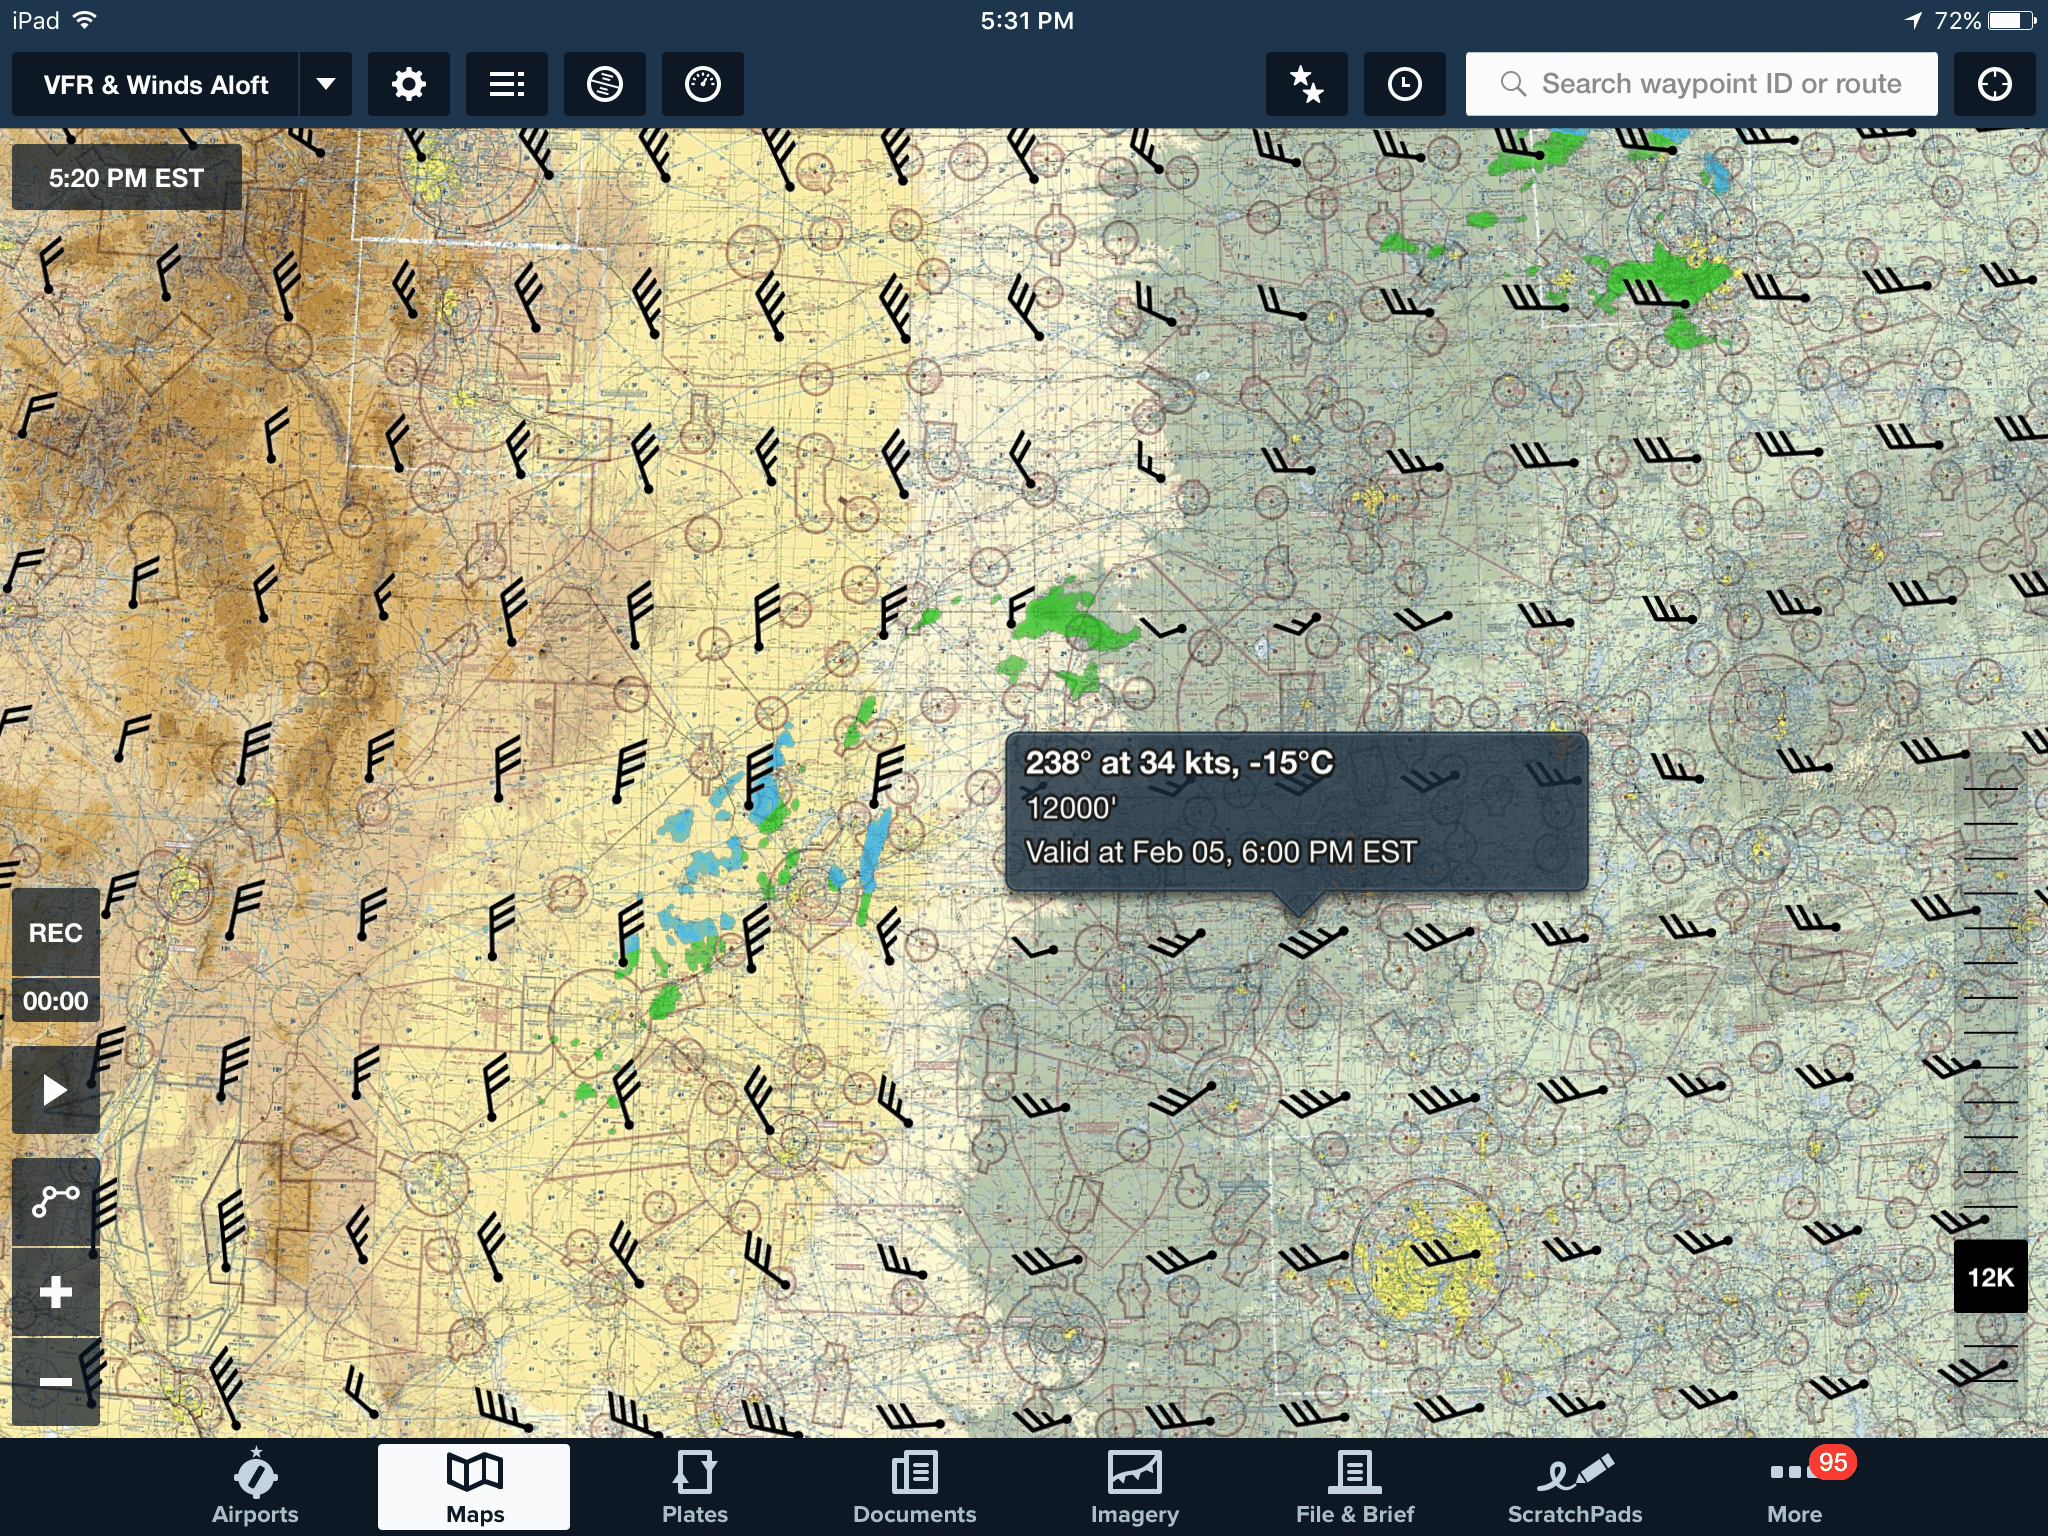Open the Plates tab
2048x1536 pixels.
(695, 1488)
